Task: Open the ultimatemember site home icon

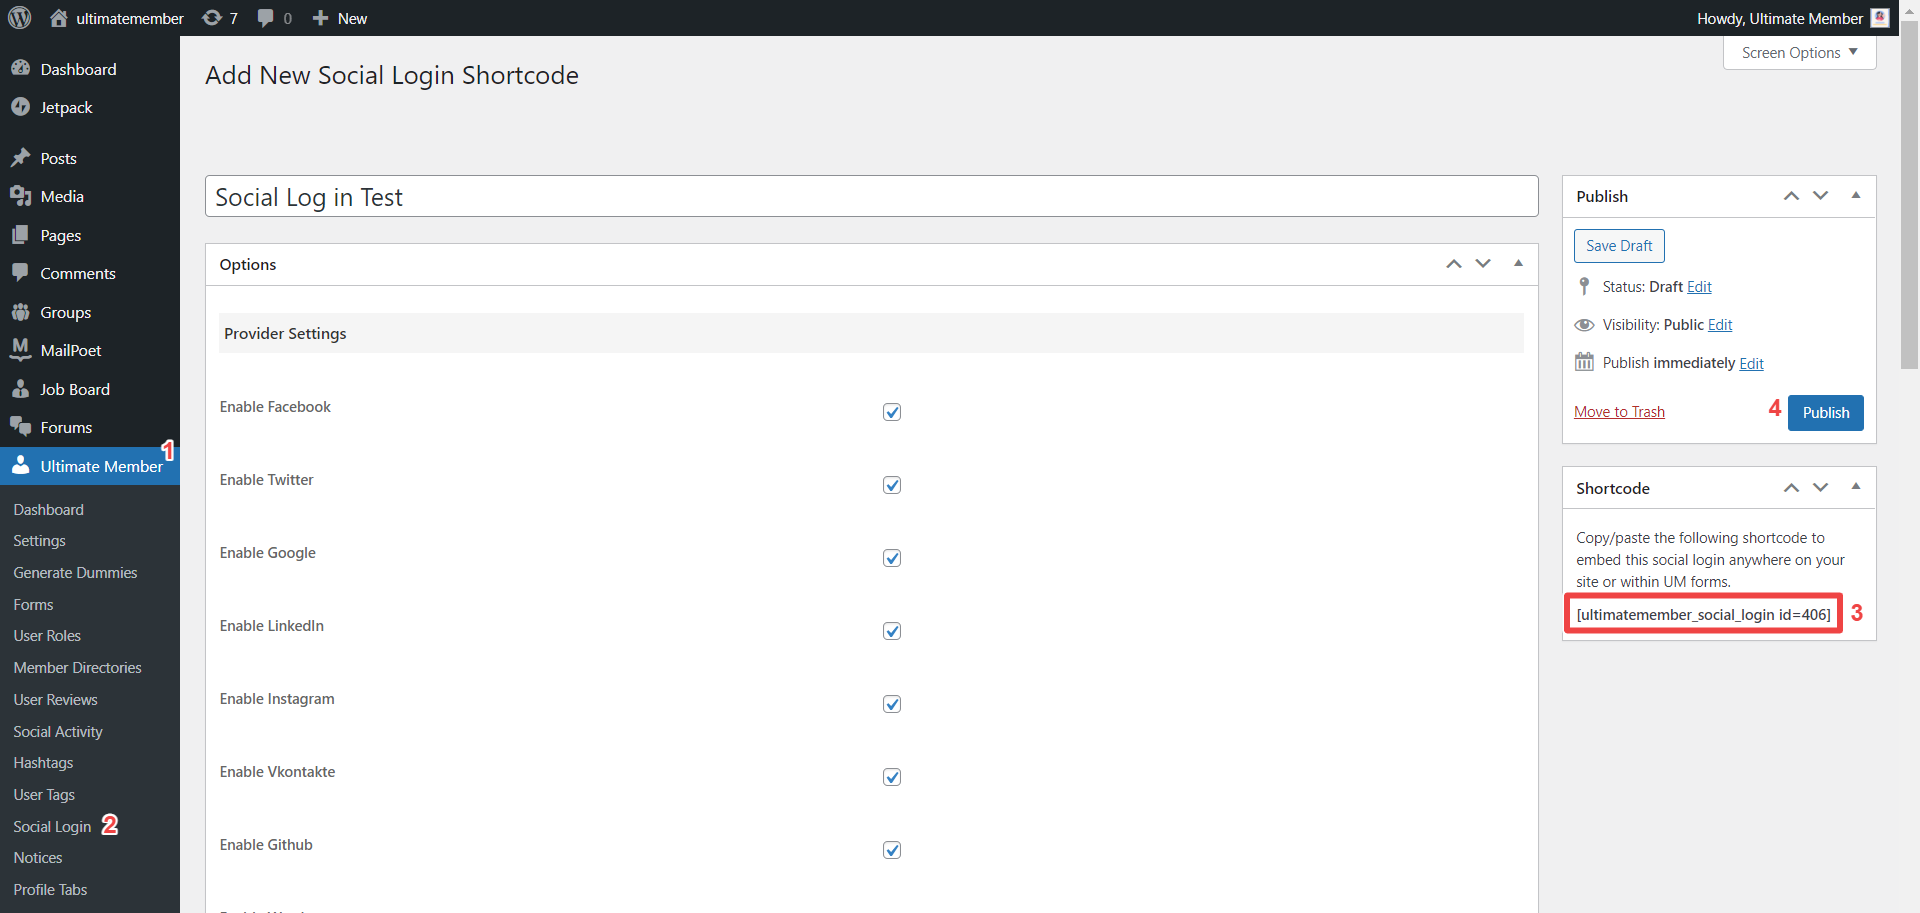Action: click(59, 18)
